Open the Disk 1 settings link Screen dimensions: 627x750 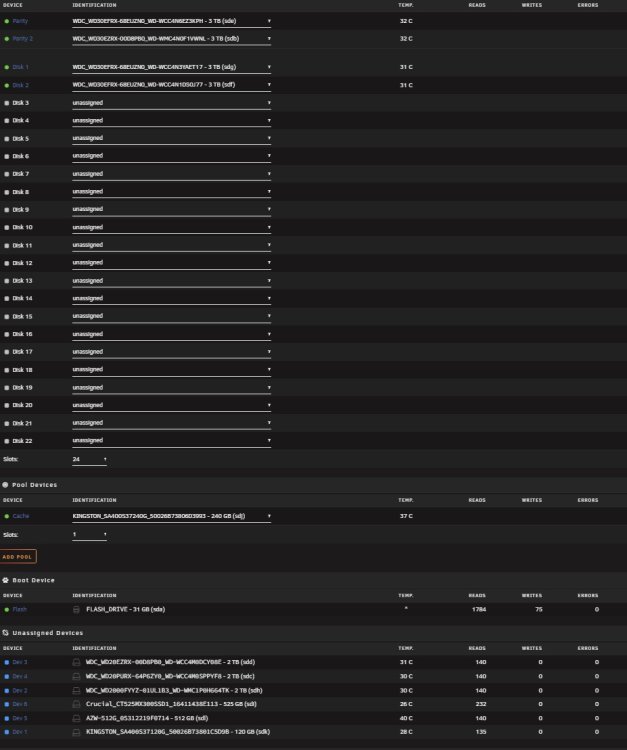tap(20, 67)
